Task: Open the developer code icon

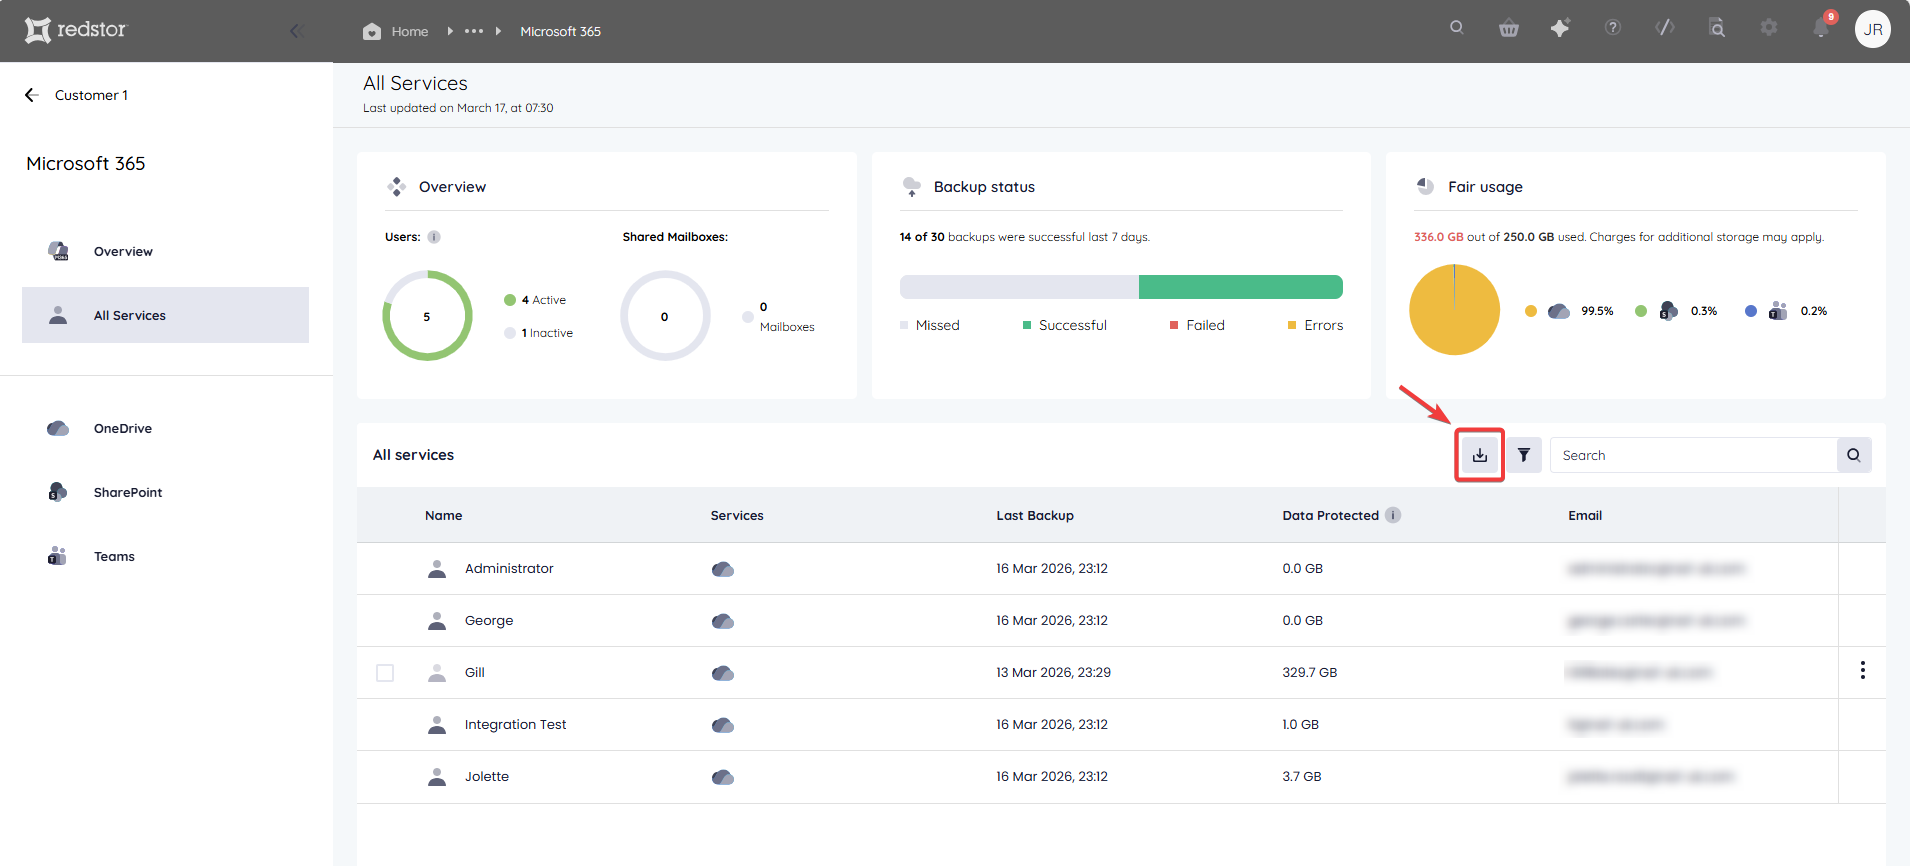Action: (1665, 28)
